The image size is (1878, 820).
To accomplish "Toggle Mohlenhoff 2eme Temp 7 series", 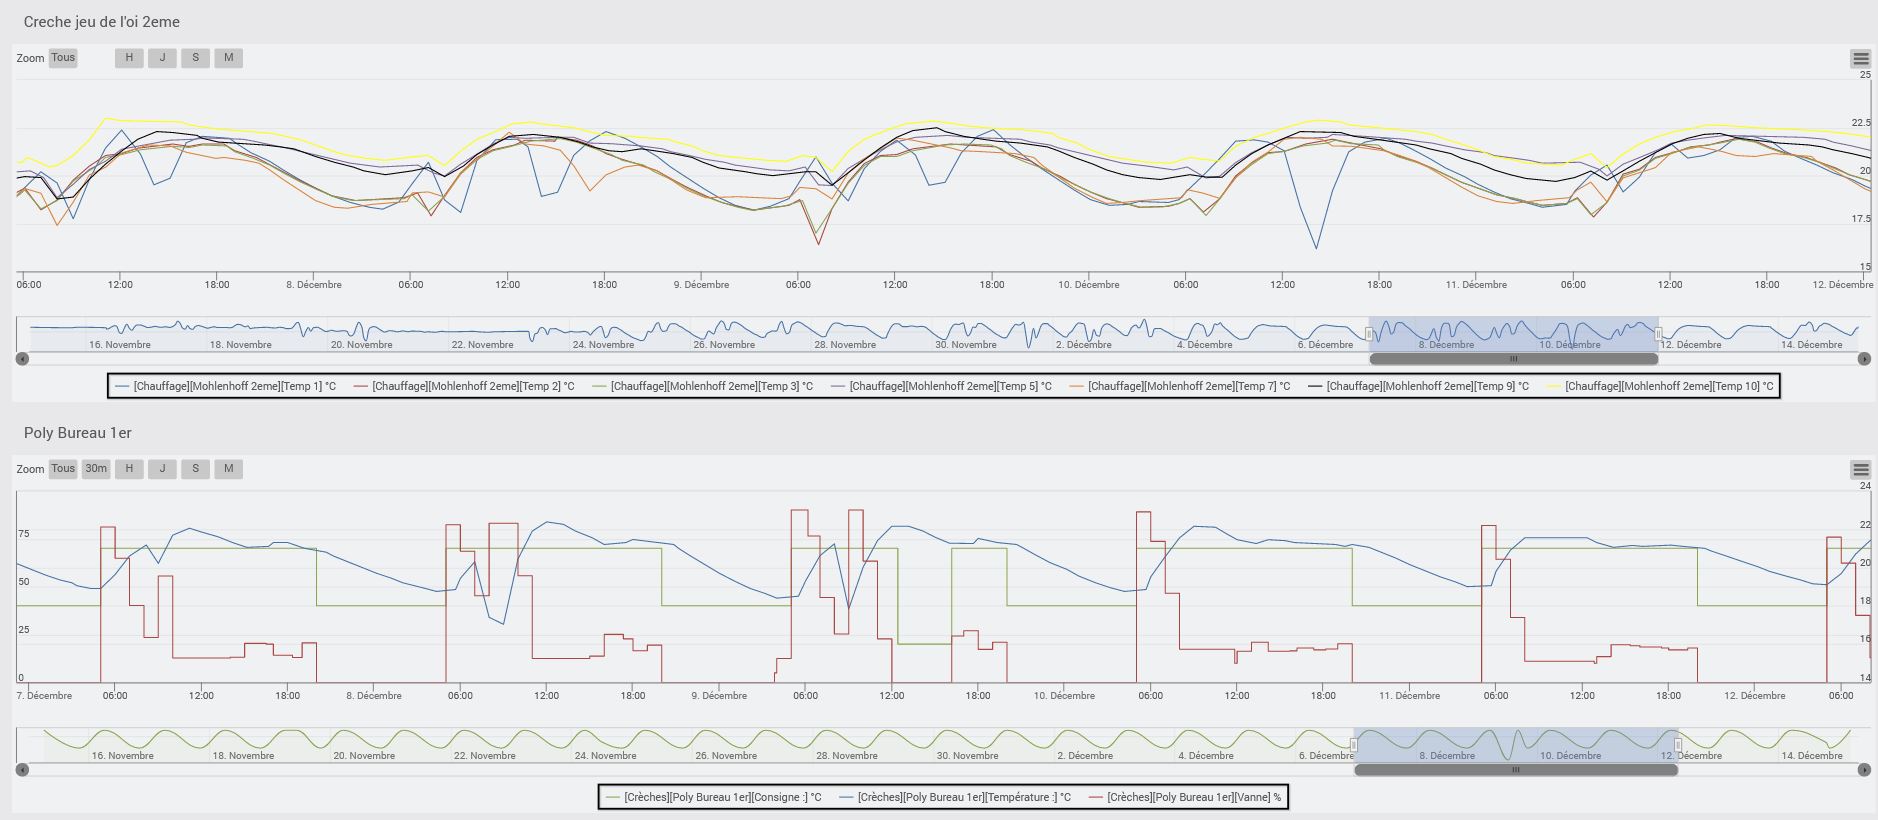I will [x=1181, y=386].
